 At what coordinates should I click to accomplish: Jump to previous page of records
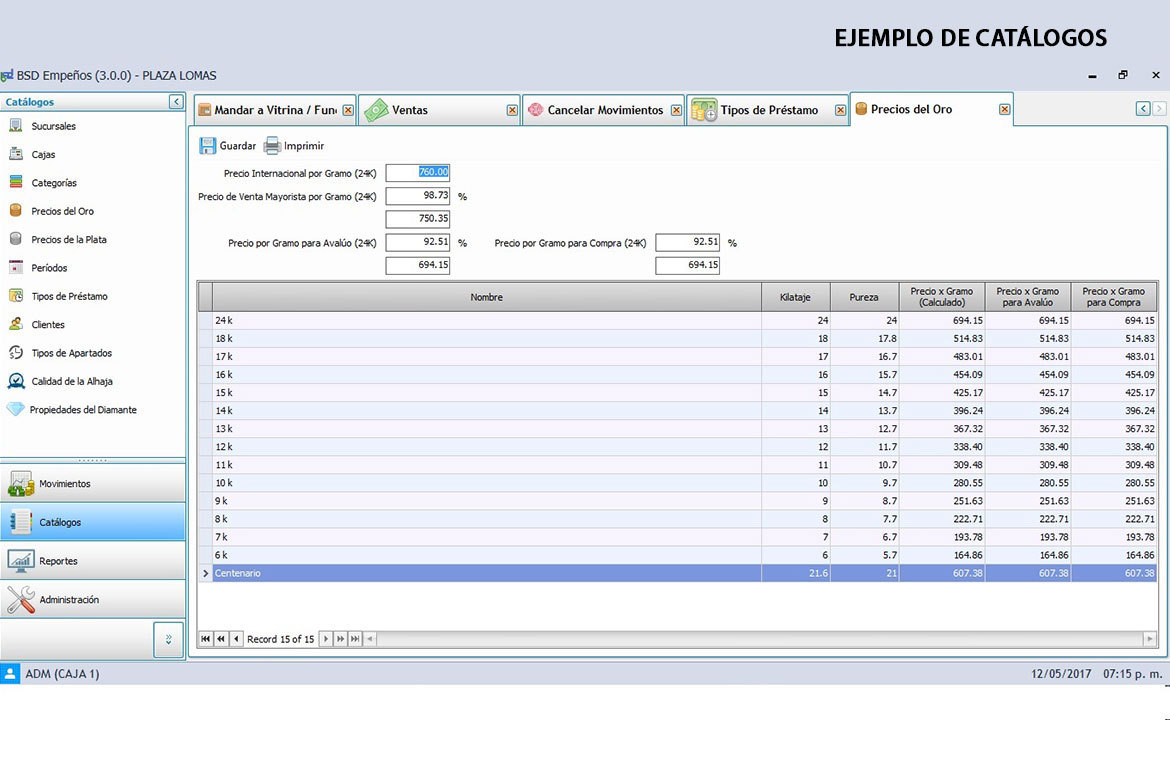click(x=221, y=639)
